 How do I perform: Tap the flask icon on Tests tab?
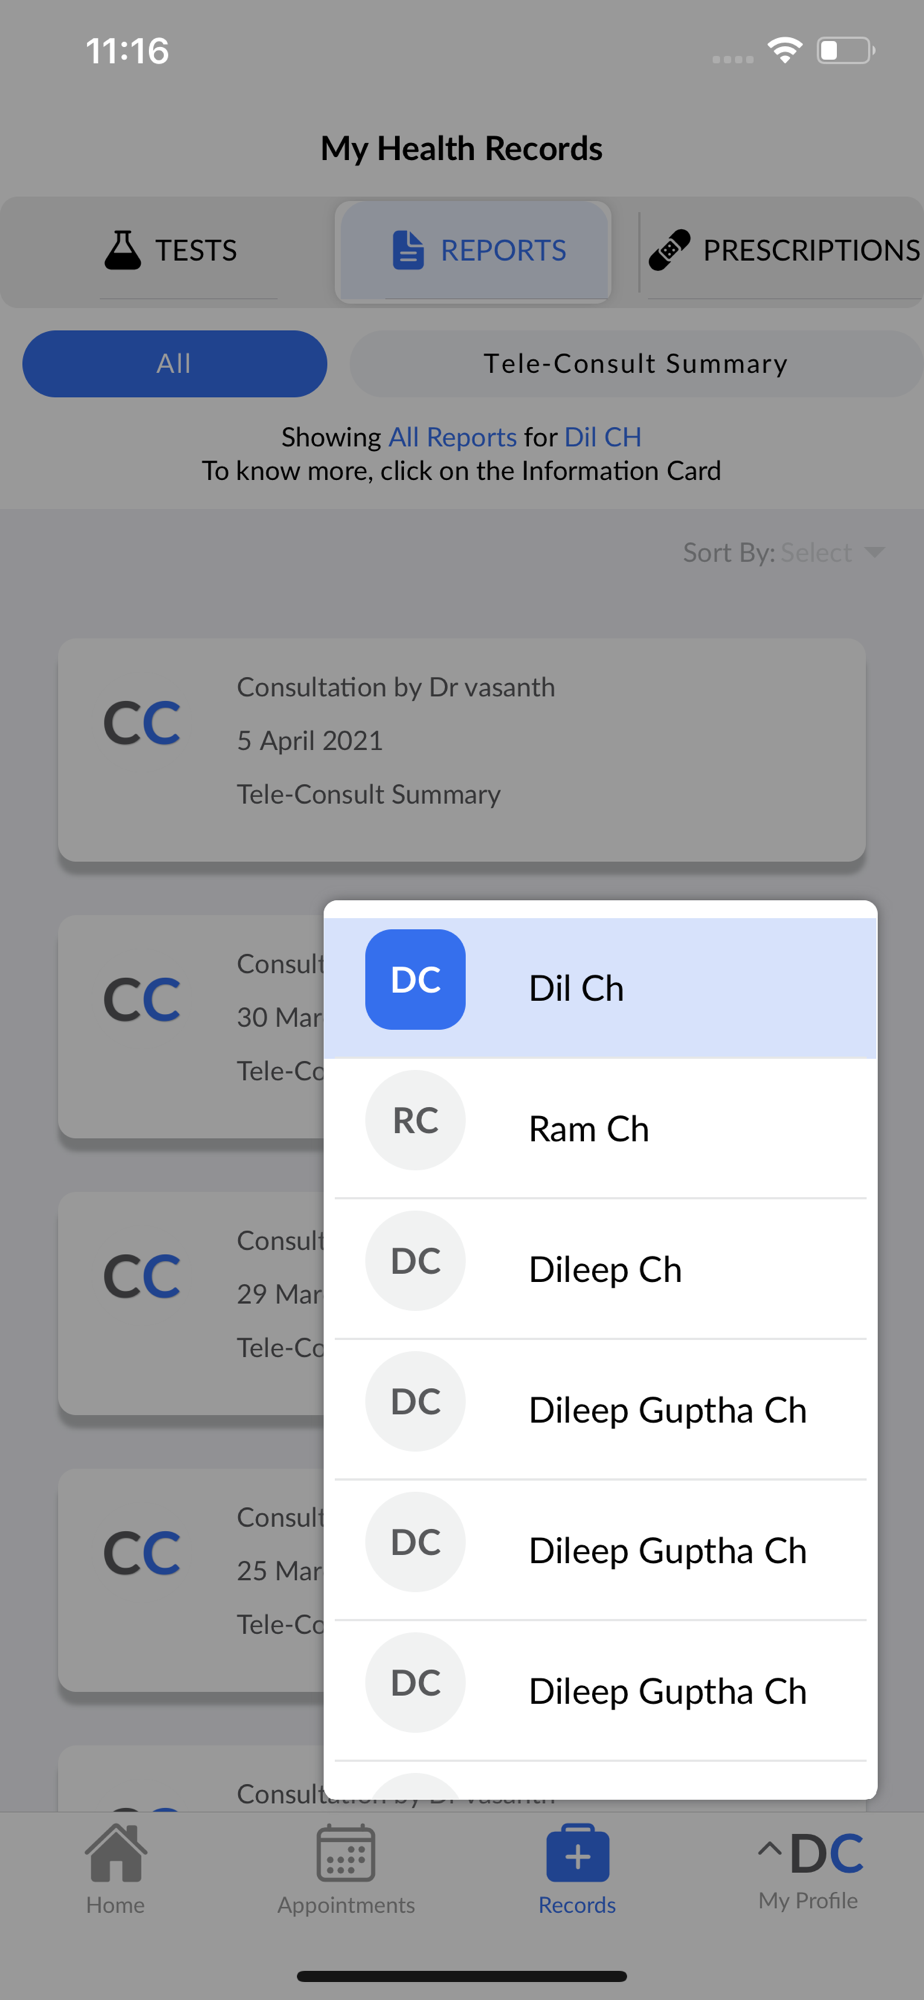pos(123,250)
